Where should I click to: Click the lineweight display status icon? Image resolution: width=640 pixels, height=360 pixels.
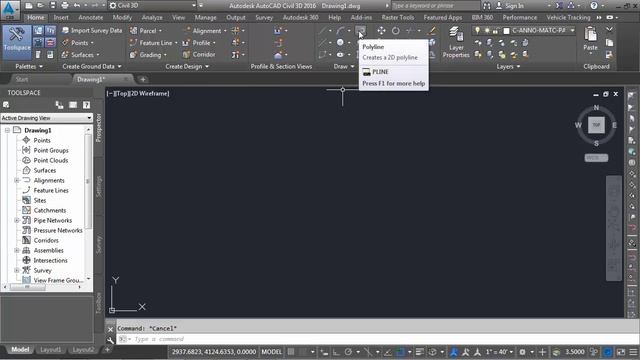click(x=420, y=352)
